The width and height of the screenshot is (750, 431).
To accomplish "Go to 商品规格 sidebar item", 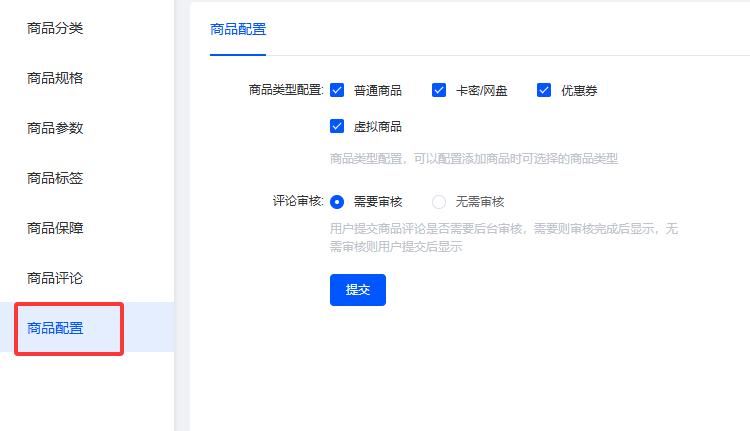I will [x=55, y=78].
